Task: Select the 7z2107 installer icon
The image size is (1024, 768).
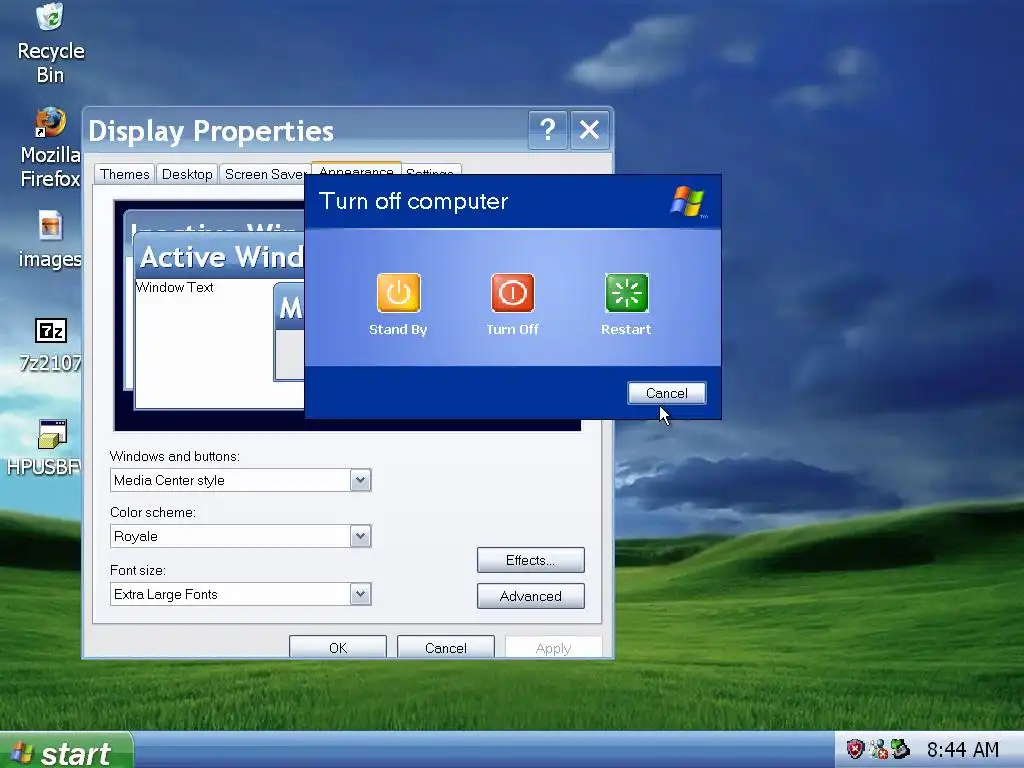Action: (50, 345)
